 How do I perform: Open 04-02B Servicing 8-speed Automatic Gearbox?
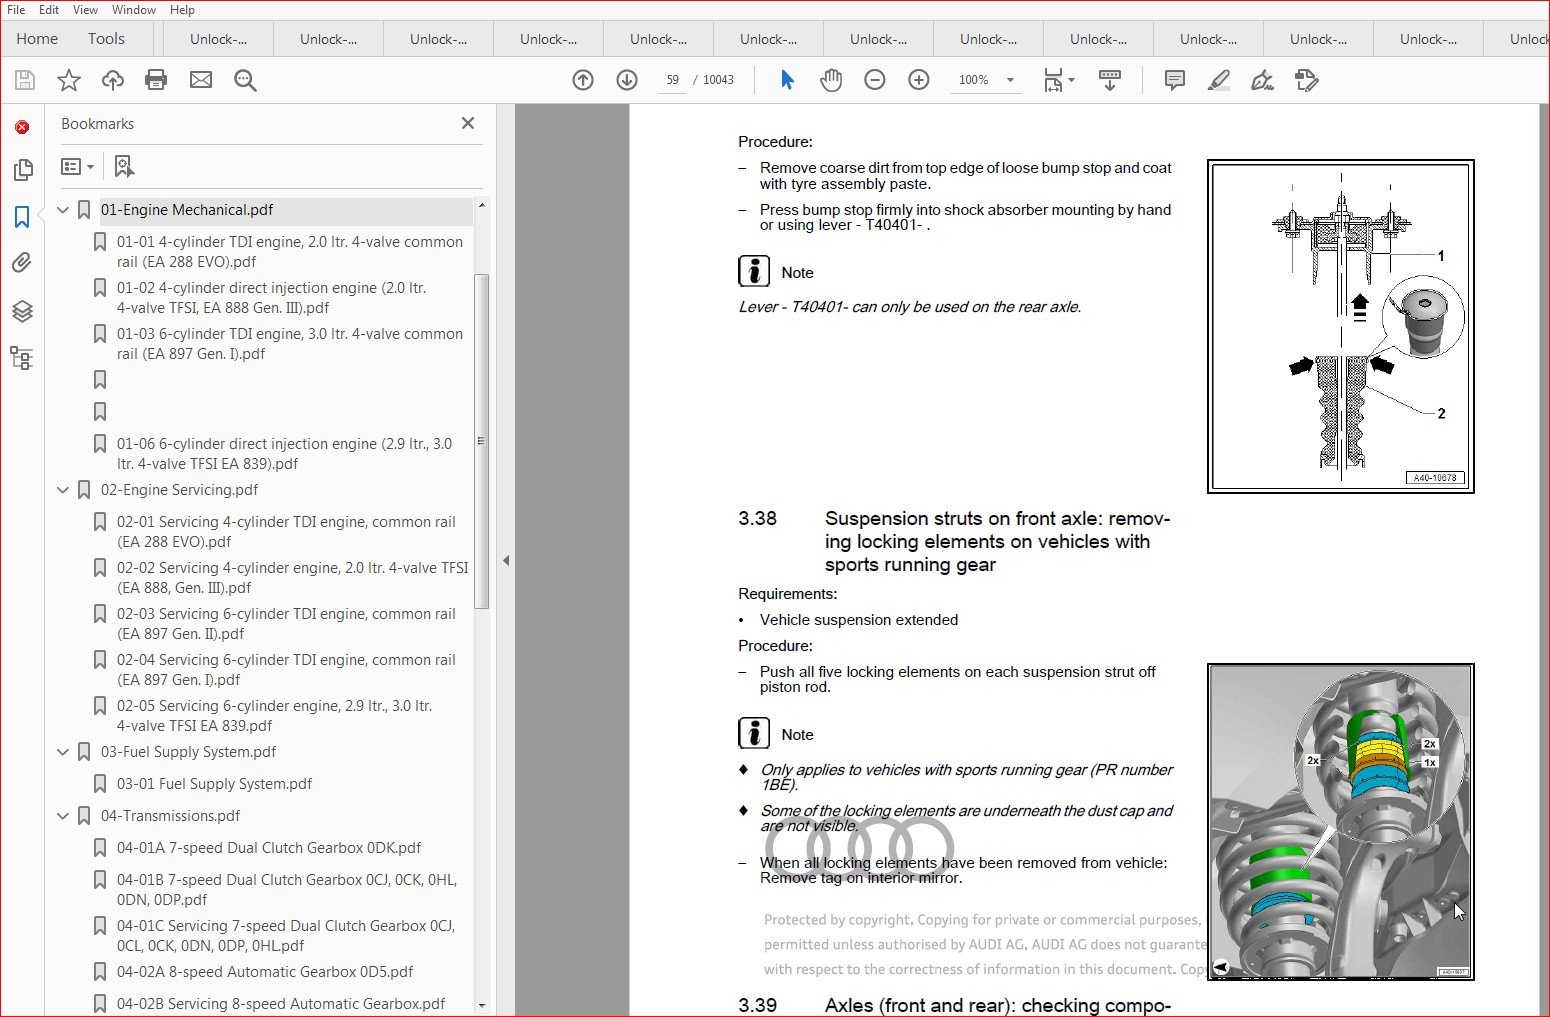click(x=281, y=1004)
